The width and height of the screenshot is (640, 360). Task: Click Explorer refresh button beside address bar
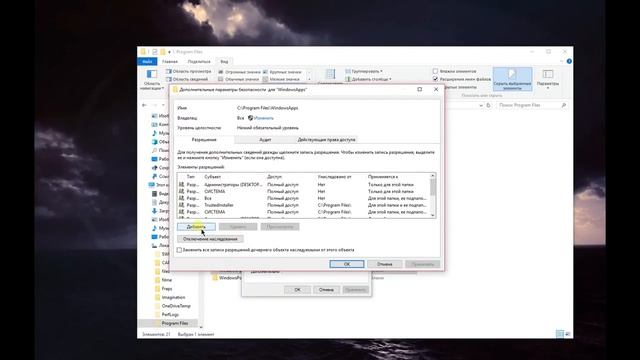[x=488, y=105]
